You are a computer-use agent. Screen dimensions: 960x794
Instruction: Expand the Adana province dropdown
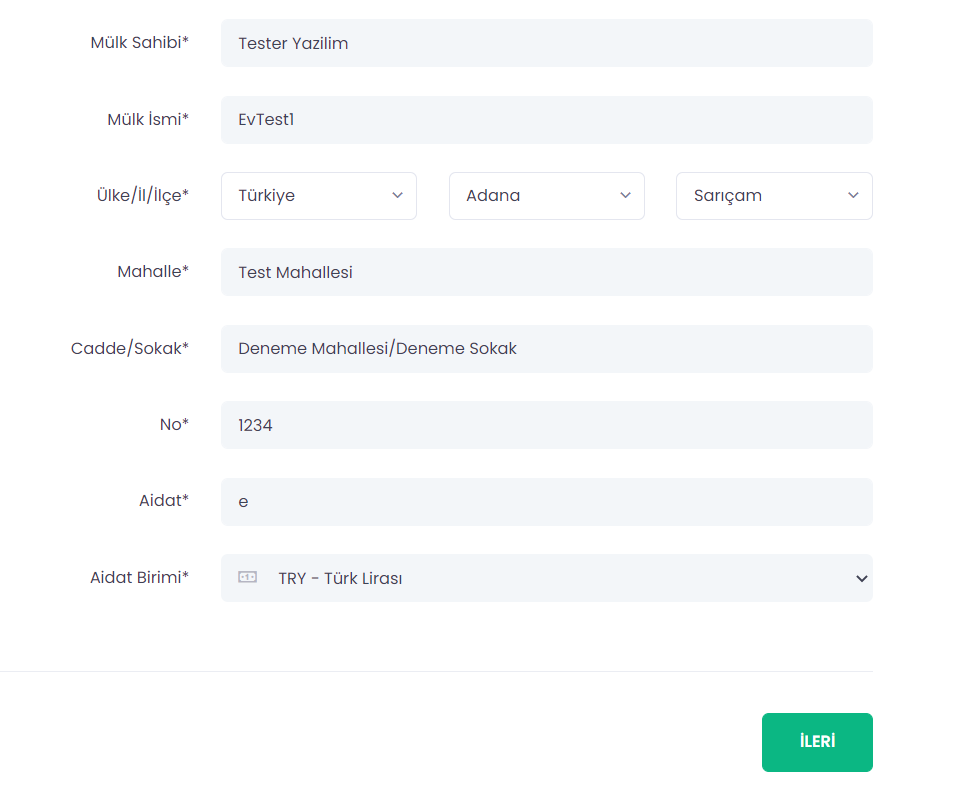[546, 196]
